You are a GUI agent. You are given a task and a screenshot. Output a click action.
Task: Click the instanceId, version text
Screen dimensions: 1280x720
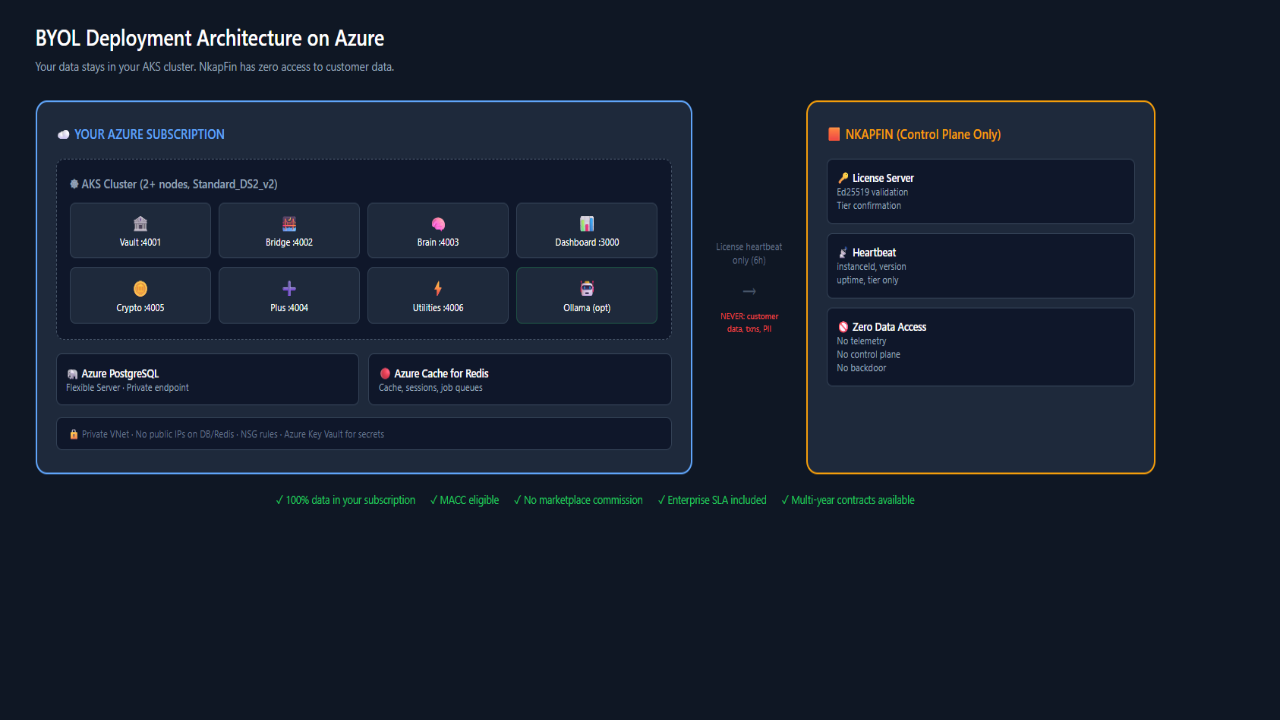tap(872, 267)
